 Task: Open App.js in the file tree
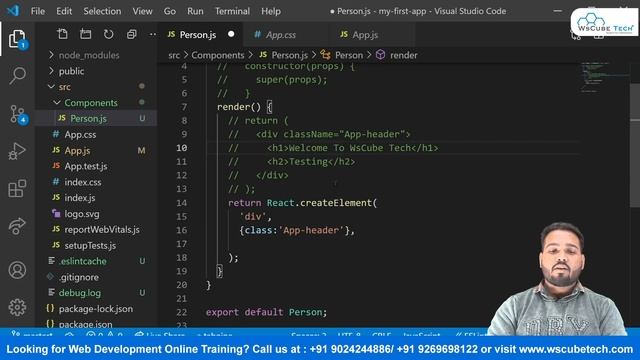click(x=96, y=150)
